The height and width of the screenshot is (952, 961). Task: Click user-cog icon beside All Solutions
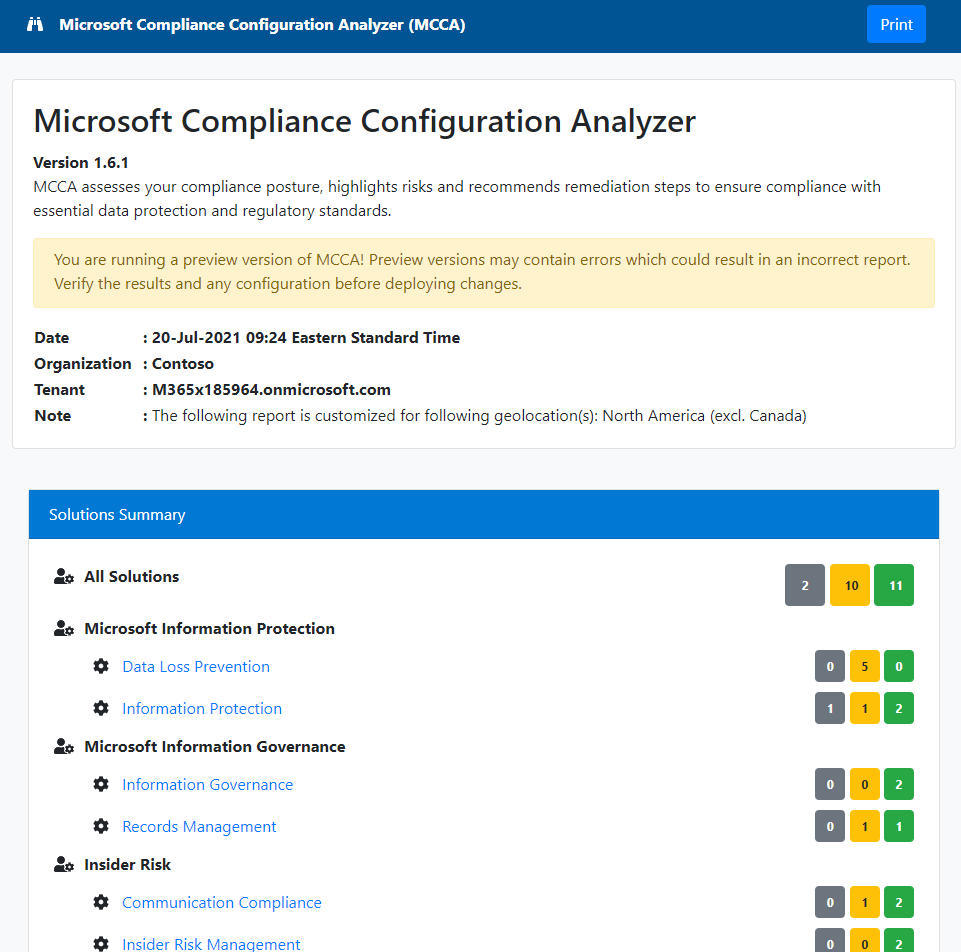[64, 576]
